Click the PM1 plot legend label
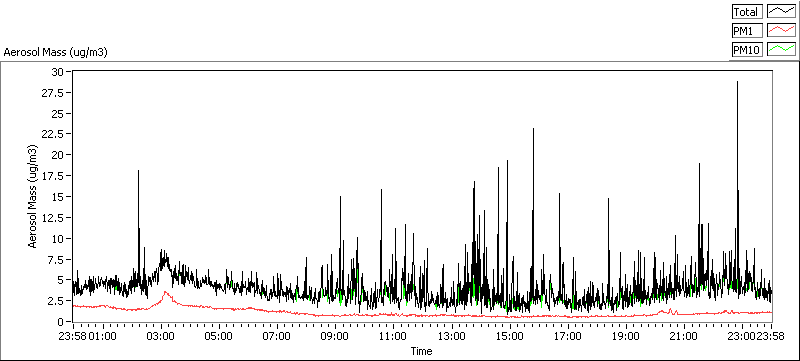This screenshot has width=800, height=361. pos(747,31)
